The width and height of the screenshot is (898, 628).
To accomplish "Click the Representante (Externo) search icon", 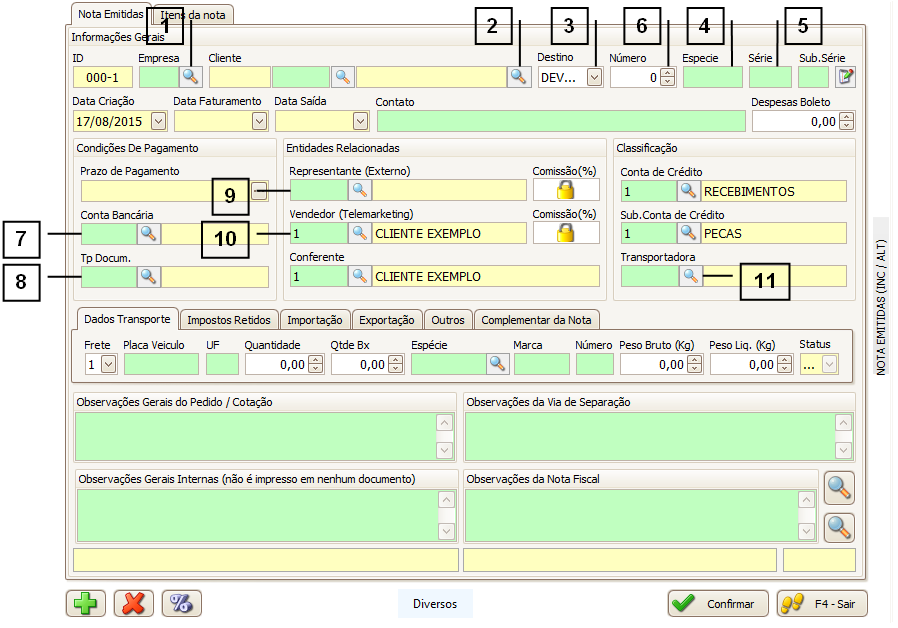I will (359, 190).
